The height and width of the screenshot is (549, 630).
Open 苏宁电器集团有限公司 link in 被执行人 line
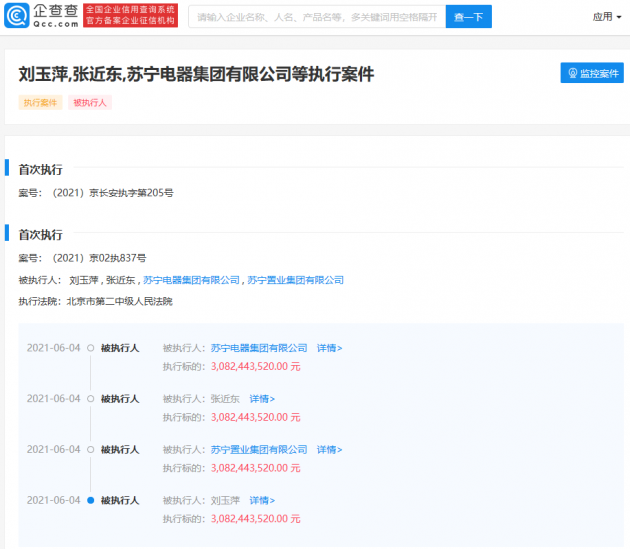tap(191, 280)
